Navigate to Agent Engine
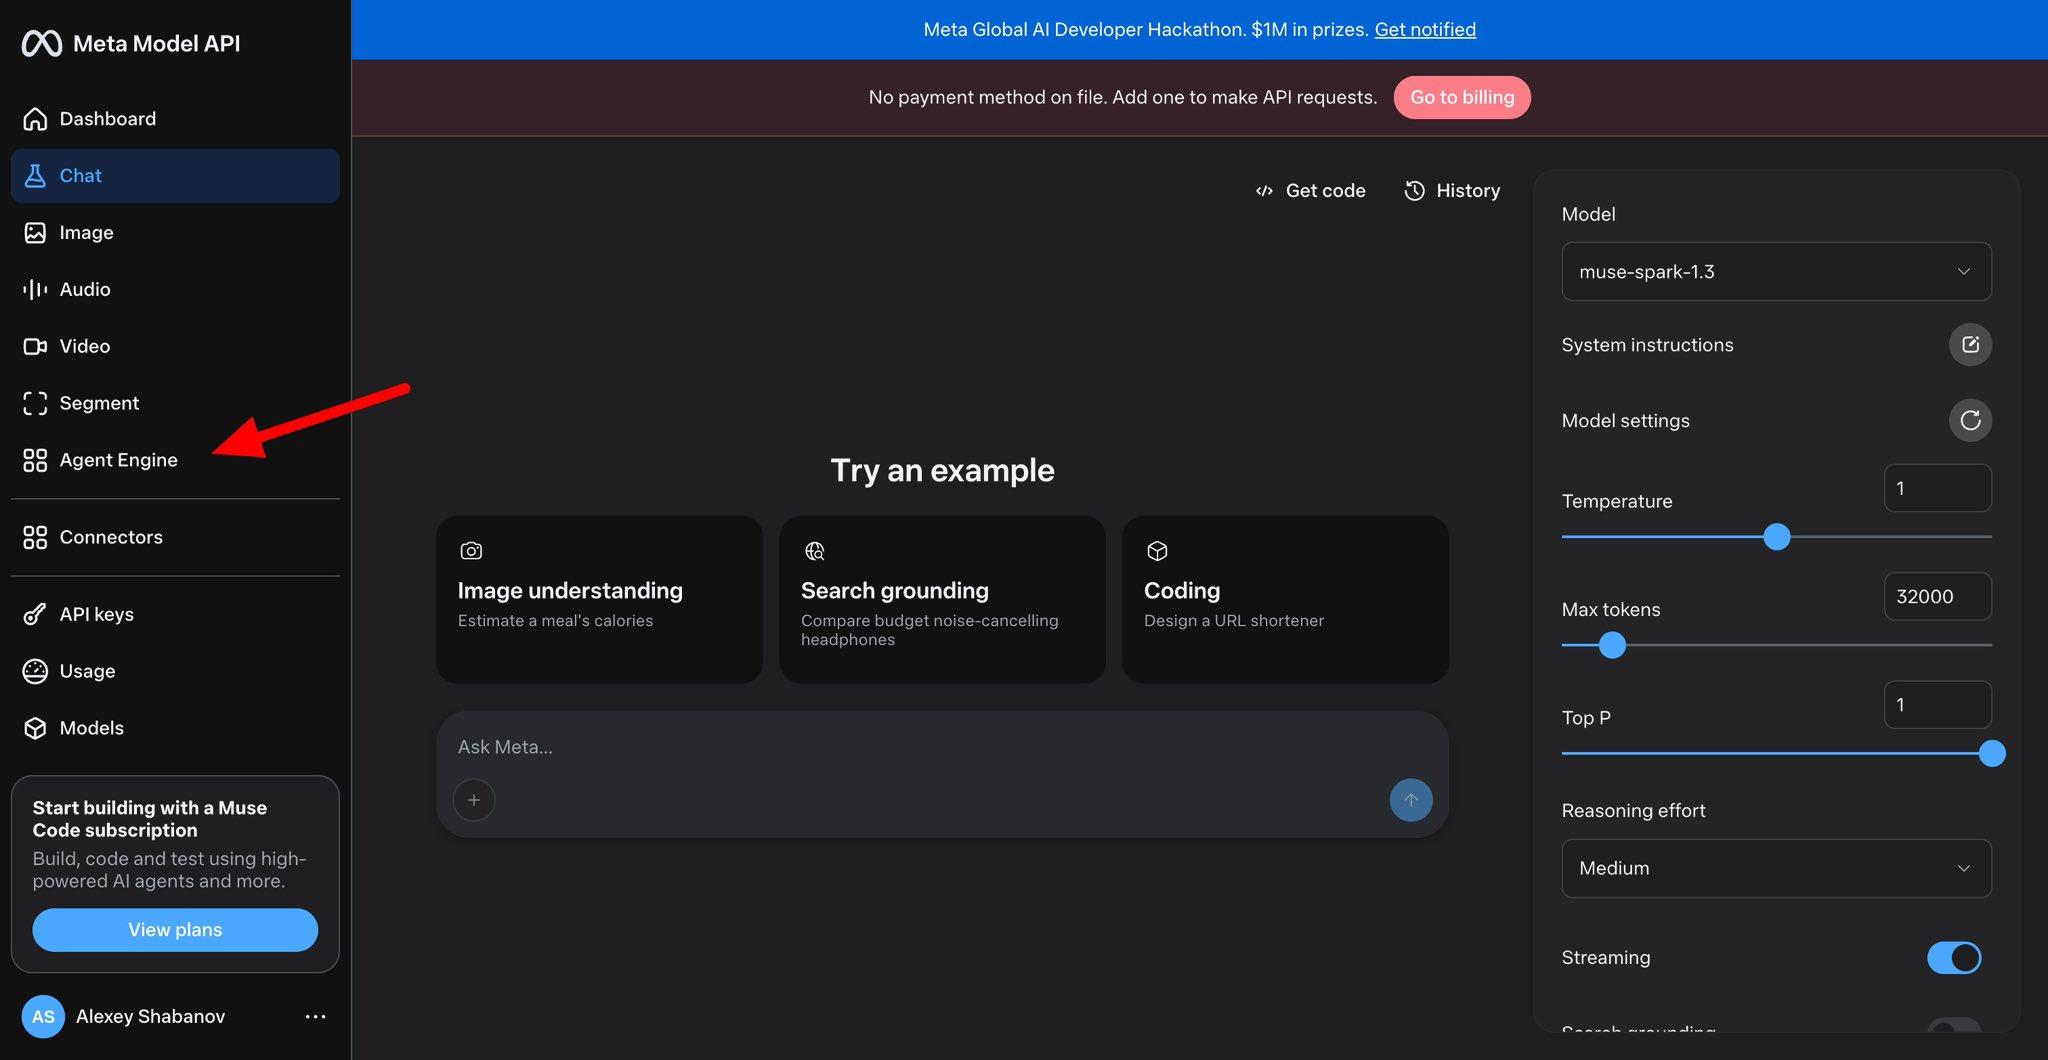Image resolution: width=2048 pixels, height=1060 pixels. (175, 461)
